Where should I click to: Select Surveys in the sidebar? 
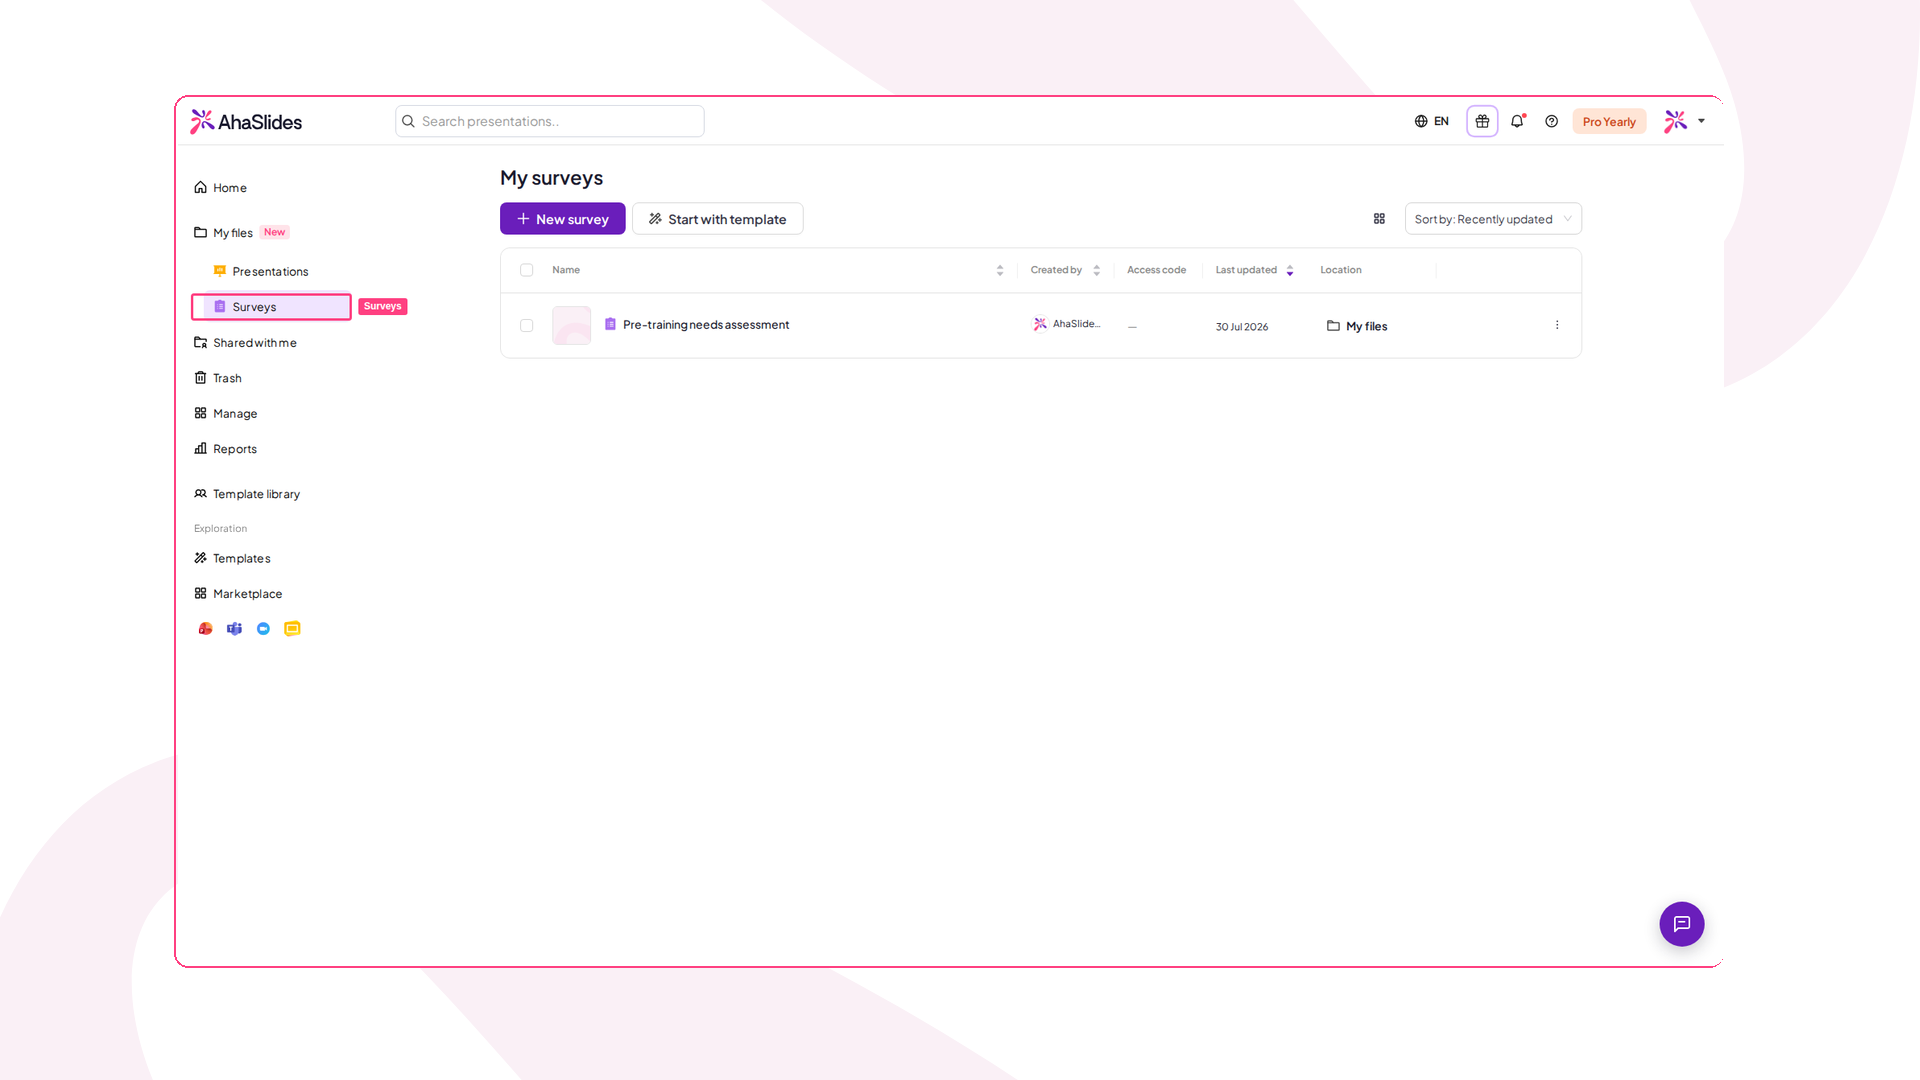[x=271, y=307]
